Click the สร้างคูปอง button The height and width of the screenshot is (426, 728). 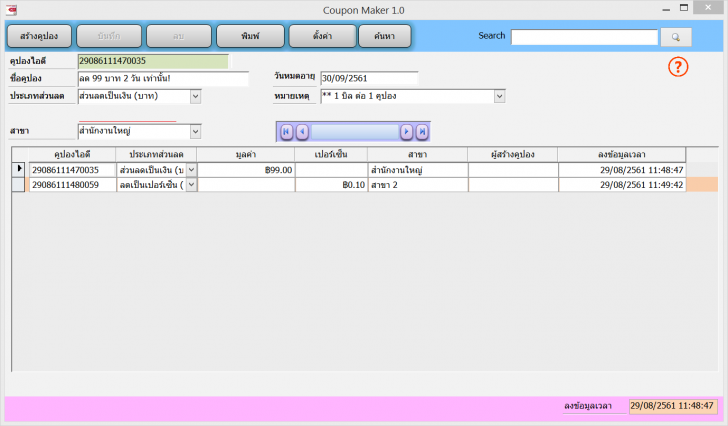39,36
